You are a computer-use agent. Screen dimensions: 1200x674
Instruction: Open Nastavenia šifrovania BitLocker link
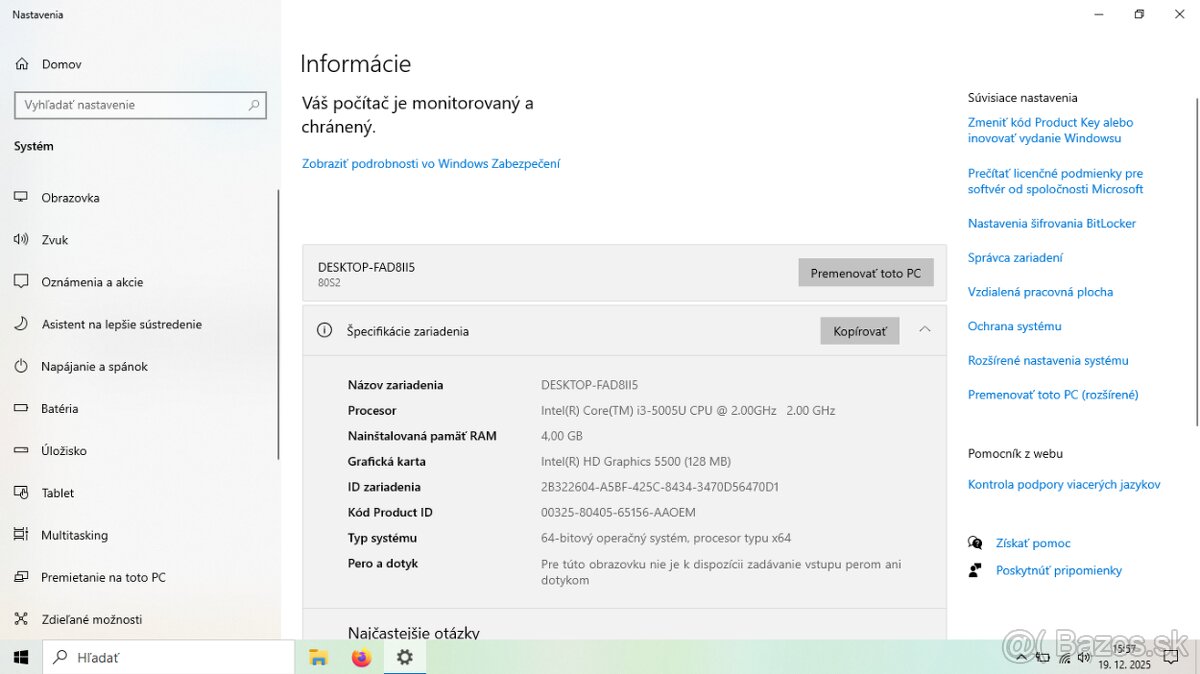click(x=1051, y=223)
